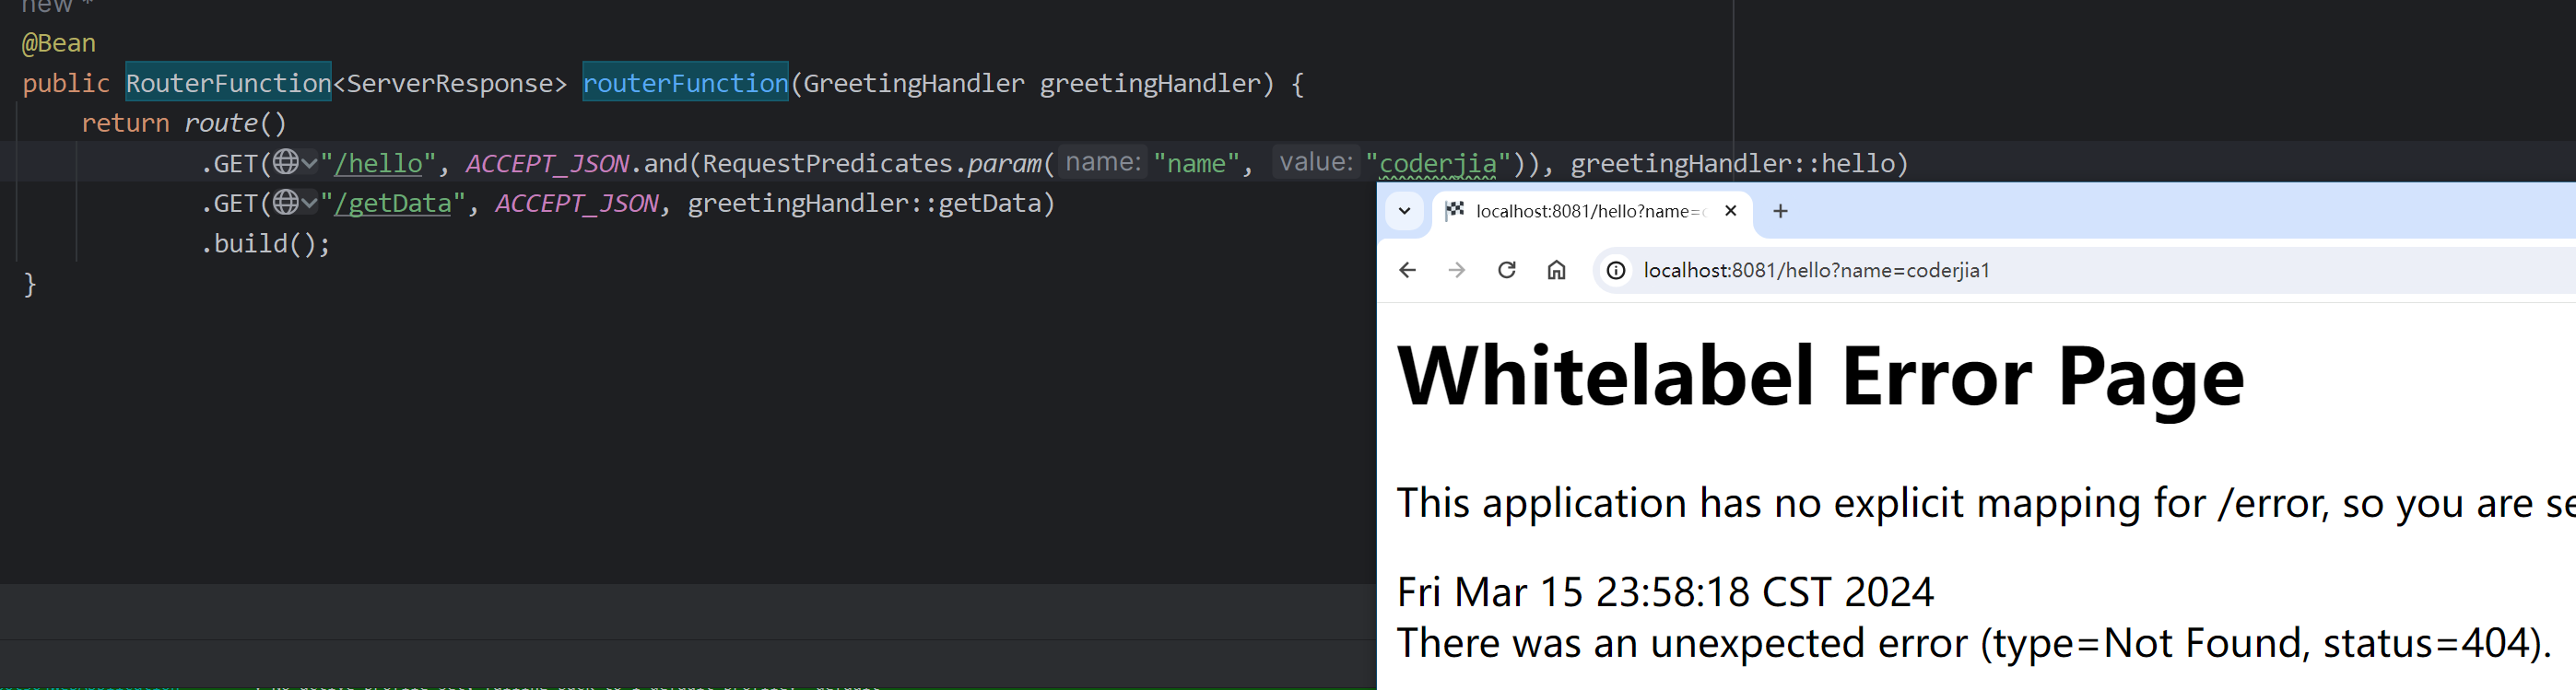This screenshot has width=2576, height=690.
Task: Click ACCEPT_JSON on the /getData line
Action: [577, 204]
